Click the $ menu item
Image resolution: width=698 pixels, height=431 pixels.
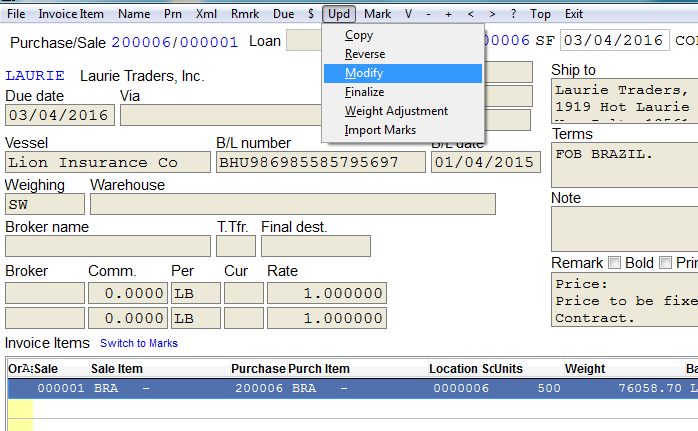point(311,14)
